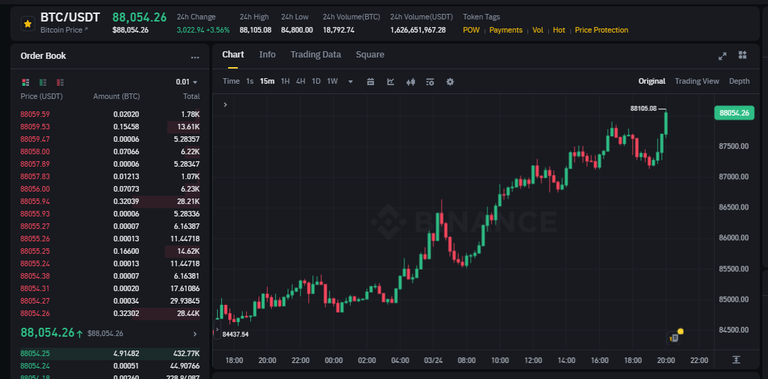Open the chart settings gear icon
Viewport: 768px width, 379px height.
(x=450, y=82)
